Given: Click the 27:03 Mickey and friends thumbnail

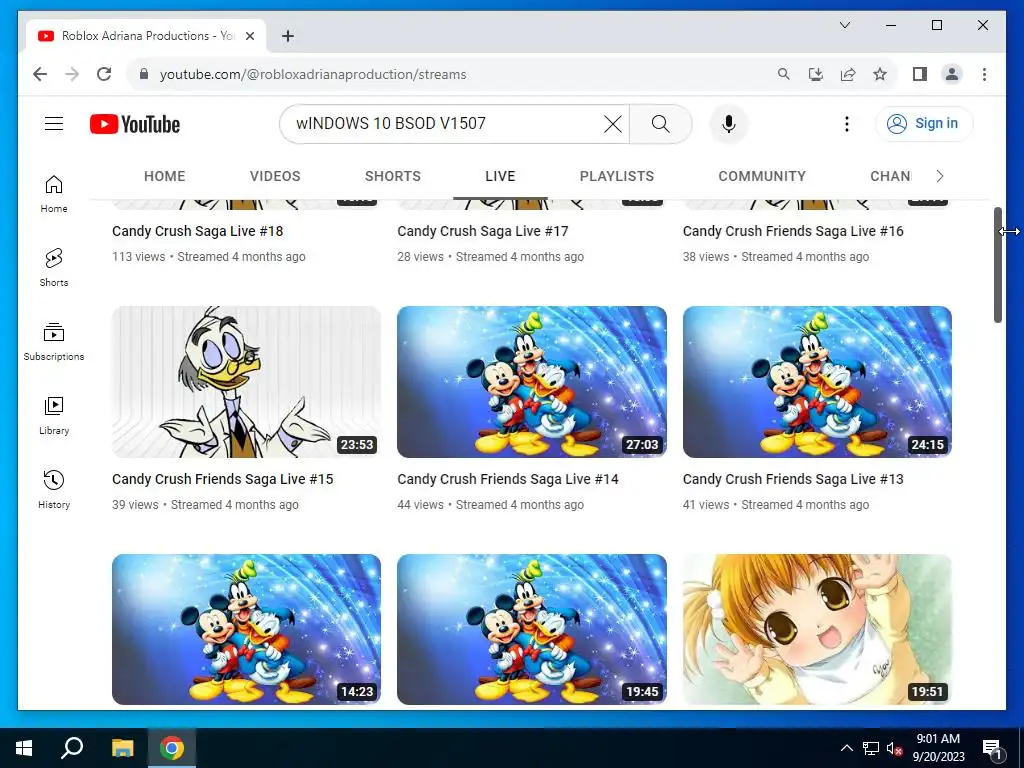Looking at the screenshot, I should (532, 381).
